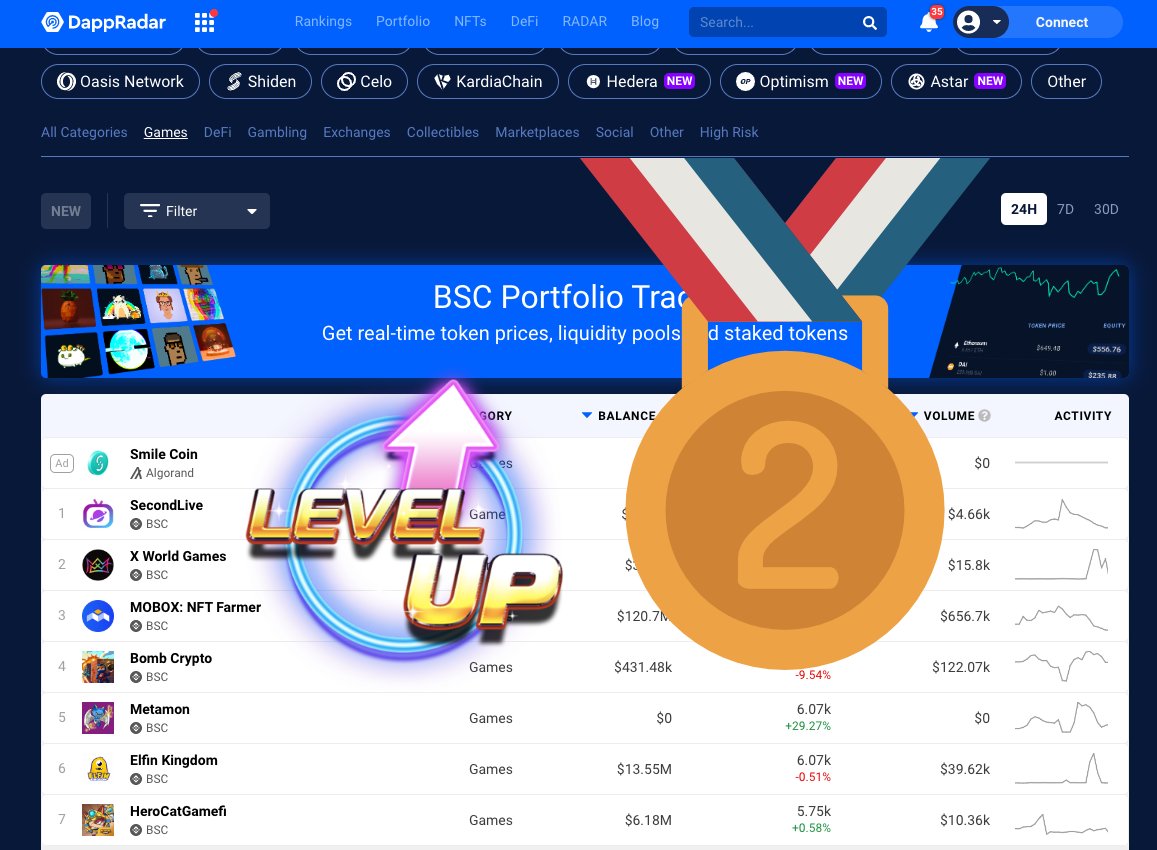Open the Elfin Kingdom icon
This screenshot has width=1157, height=850.
[x=98, y=768]
